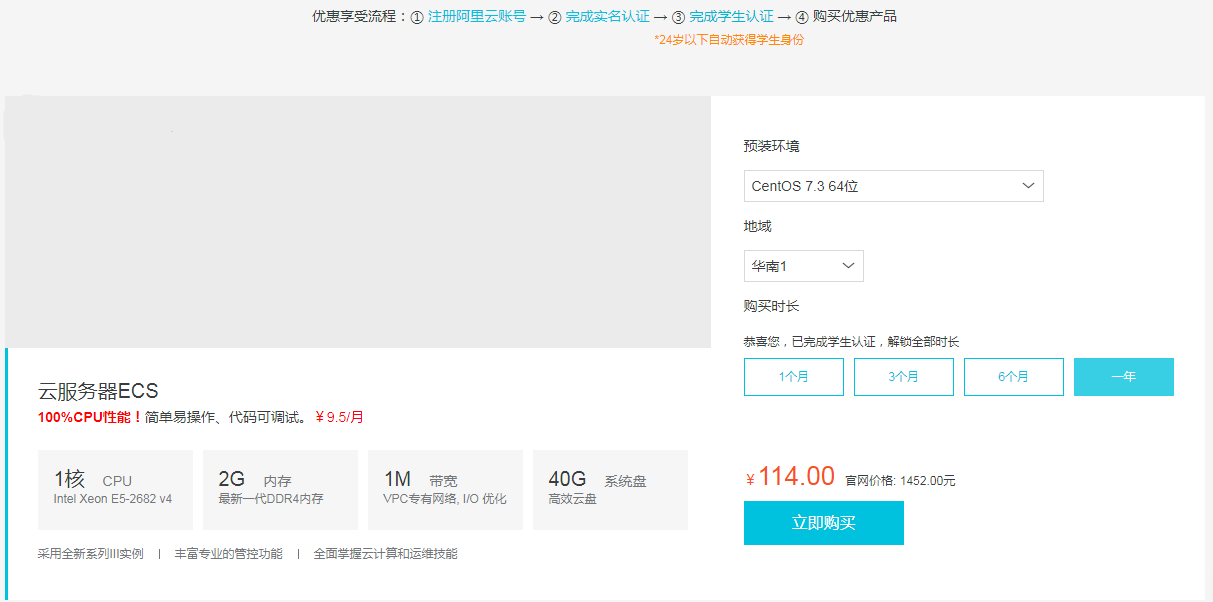Click 官网价格: 1452.00元 text
The height and width of the screenshot is (602, 1213).
(x=900, y=481)
